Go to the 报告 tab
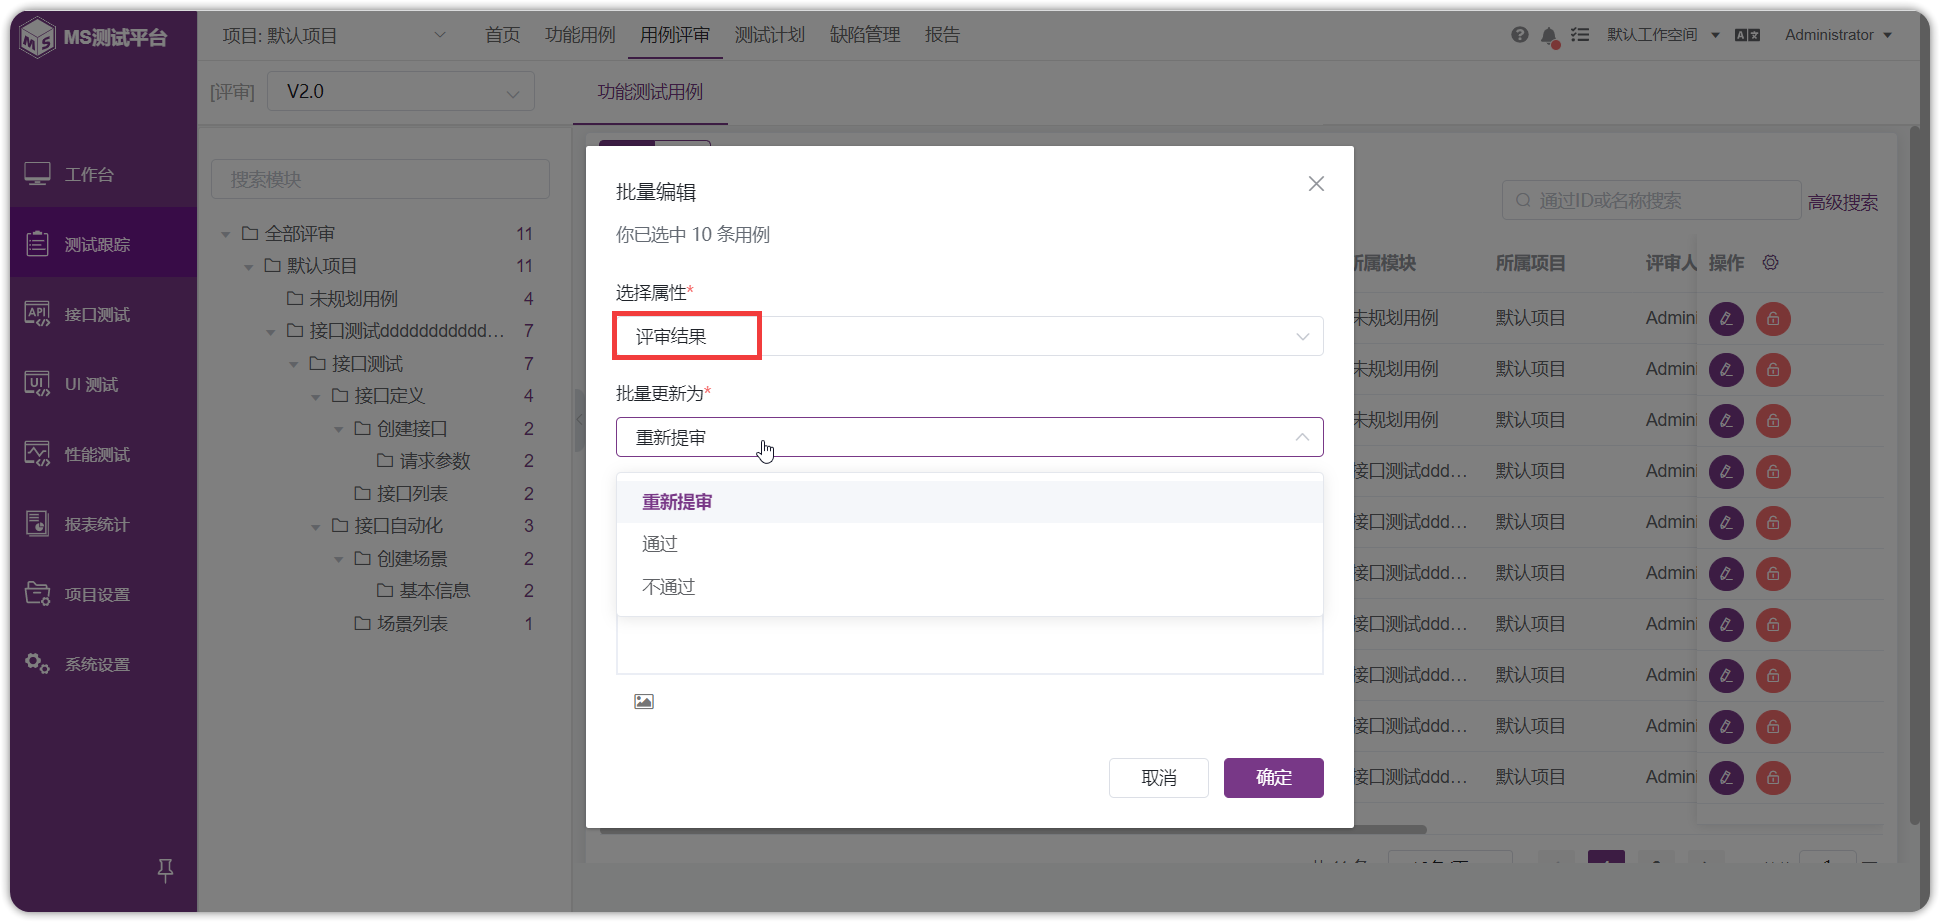Viewport: 1940px width, 922px height. pos(942,35)
